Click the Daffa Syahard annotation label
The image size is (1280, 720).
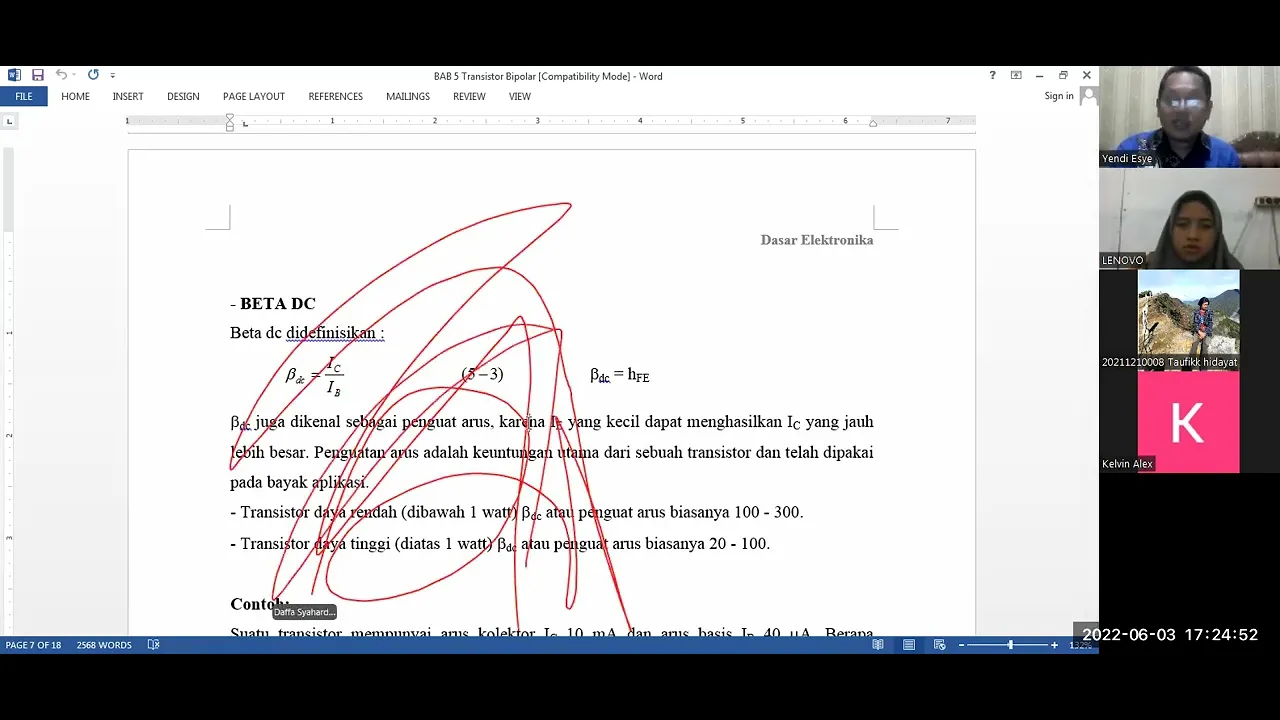pyautogui.click(x=304, y=612)
